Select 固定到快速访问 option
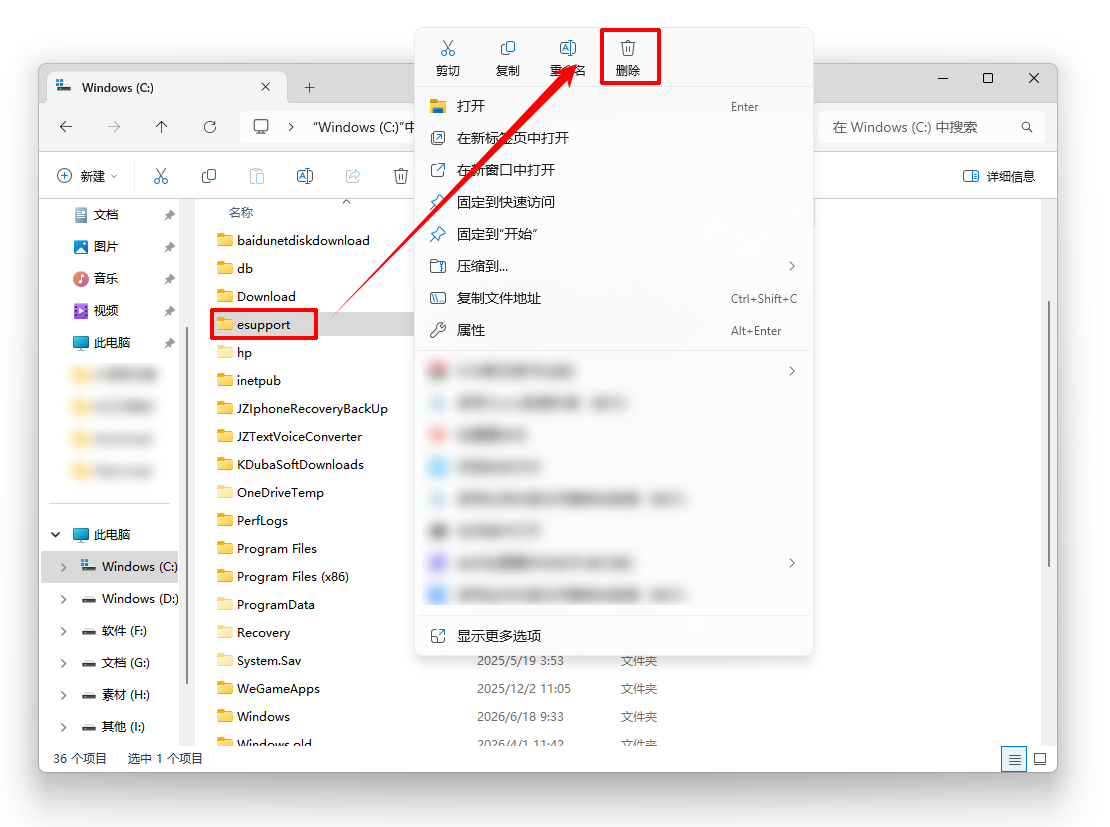 tap(614, 202)
